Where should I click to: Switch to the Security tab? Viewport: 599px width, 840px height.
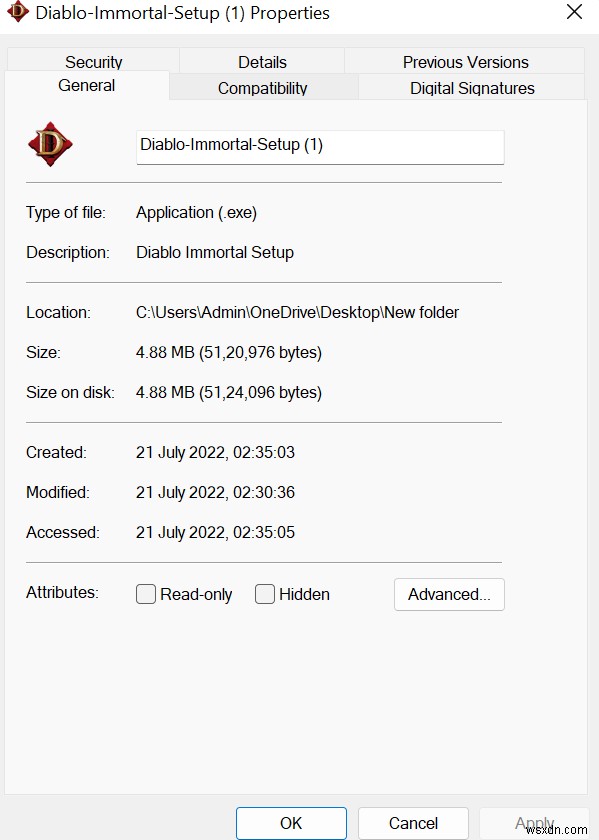(93, 62)
